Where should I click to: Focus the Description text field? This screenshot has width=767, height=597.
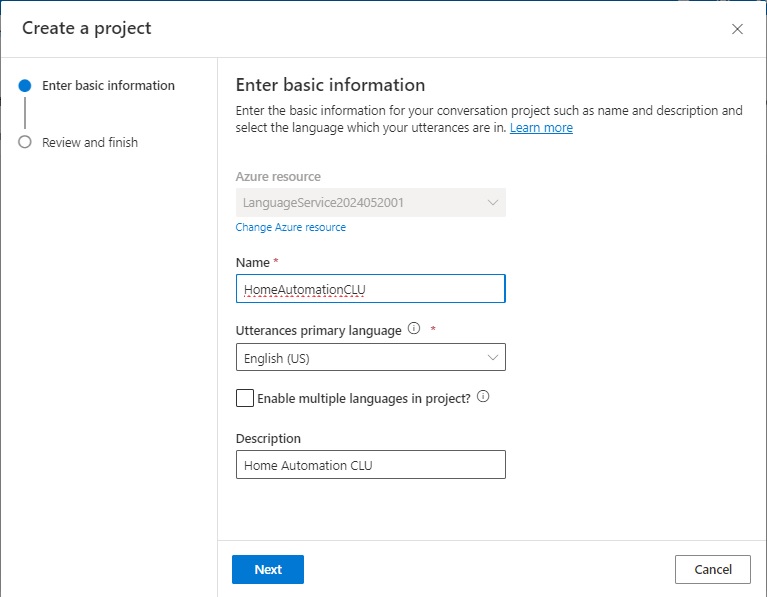(x=370, y=465)
